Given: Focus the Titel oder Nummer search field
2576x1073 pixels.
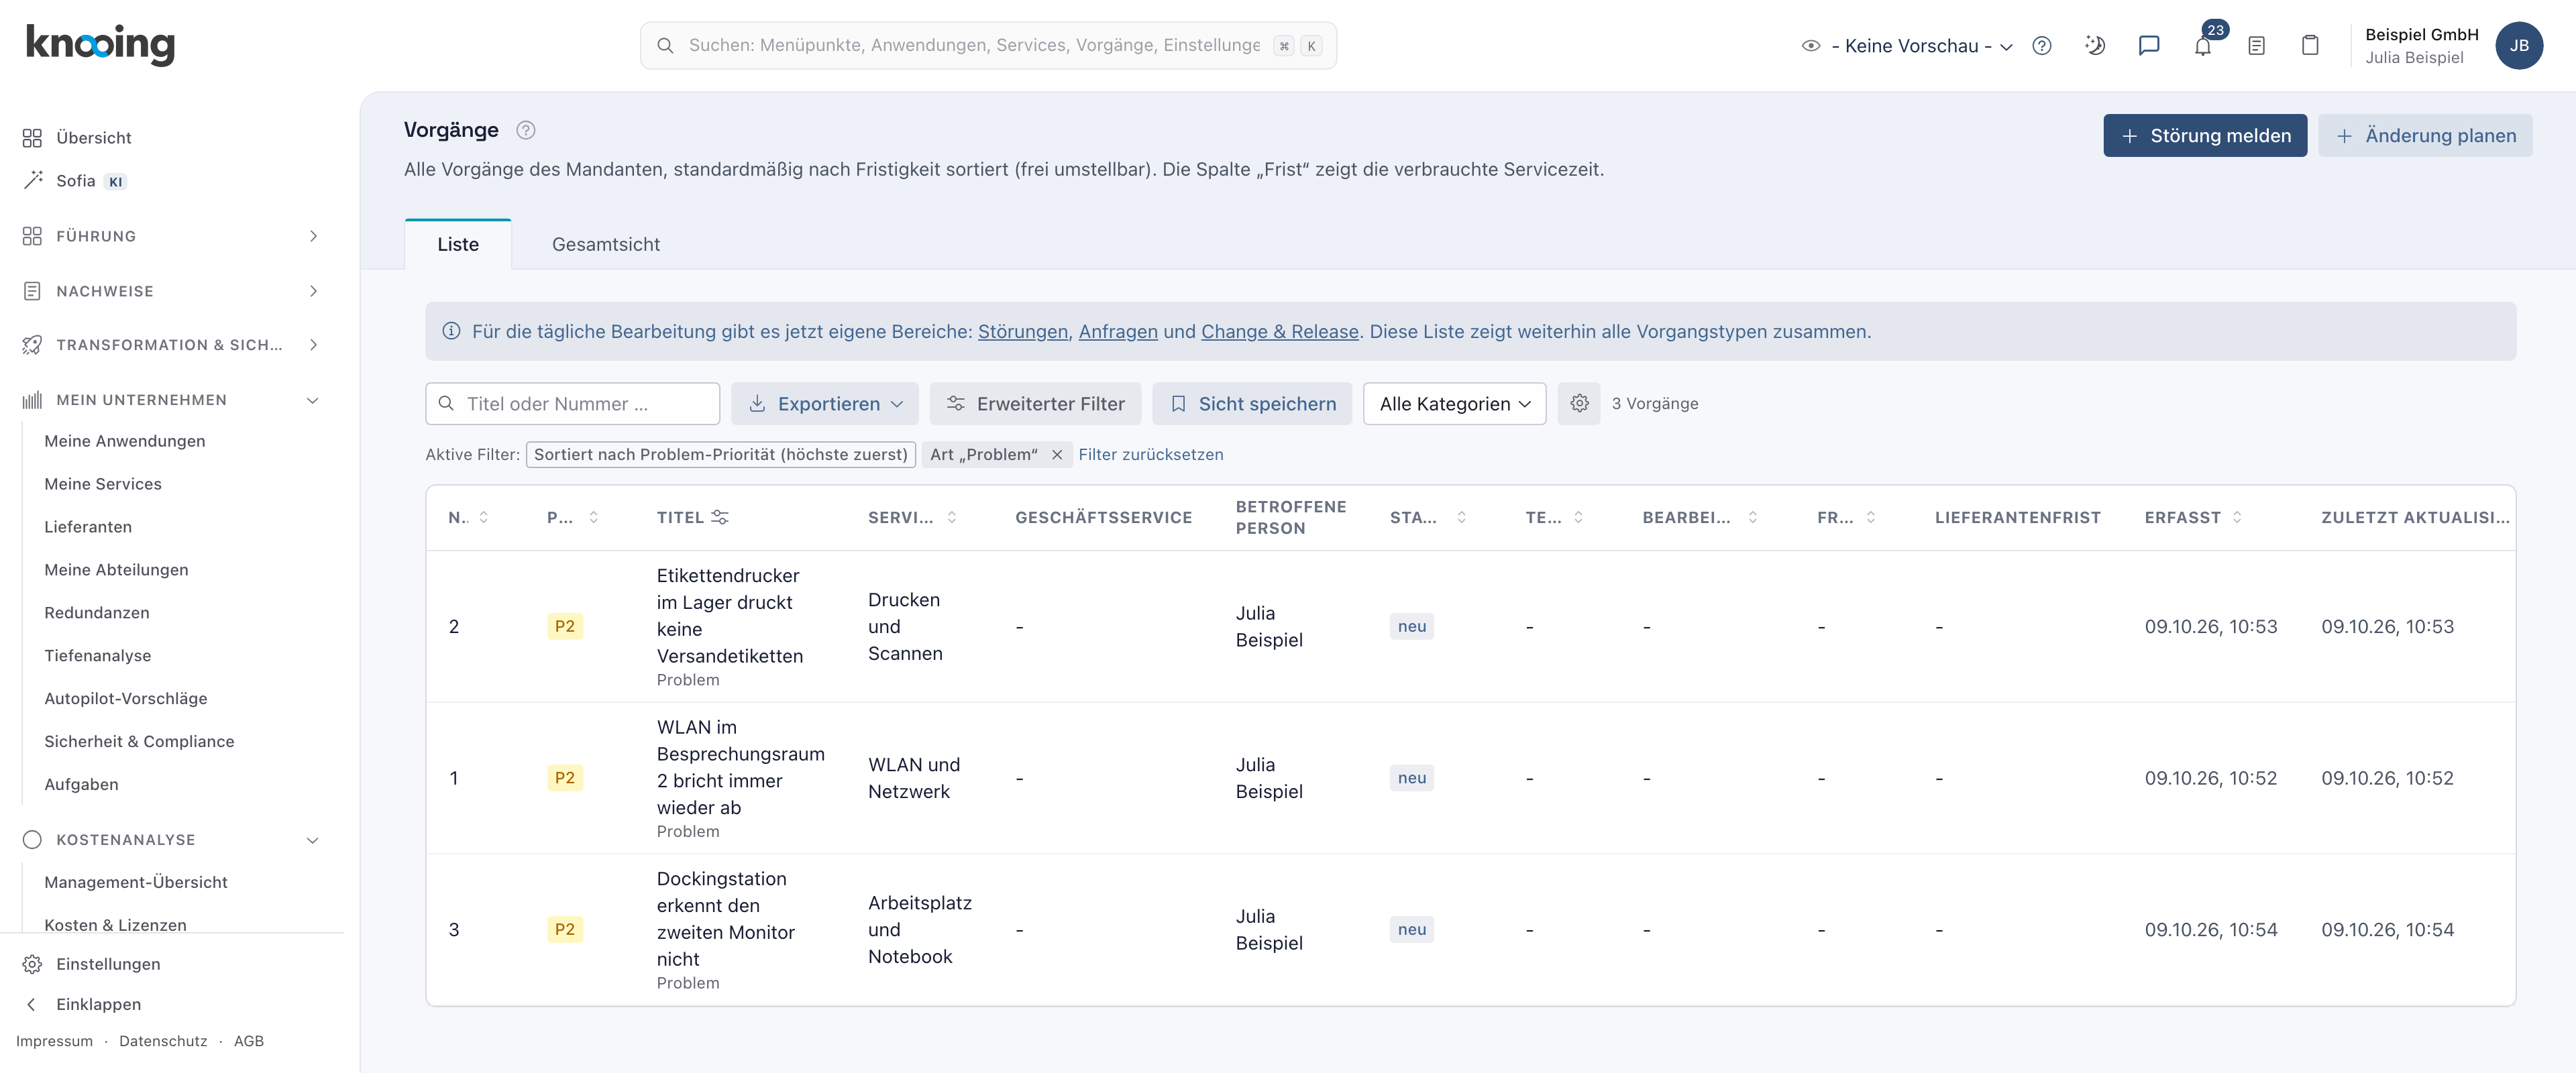Looking at the screenshot, I should (572, 403).
